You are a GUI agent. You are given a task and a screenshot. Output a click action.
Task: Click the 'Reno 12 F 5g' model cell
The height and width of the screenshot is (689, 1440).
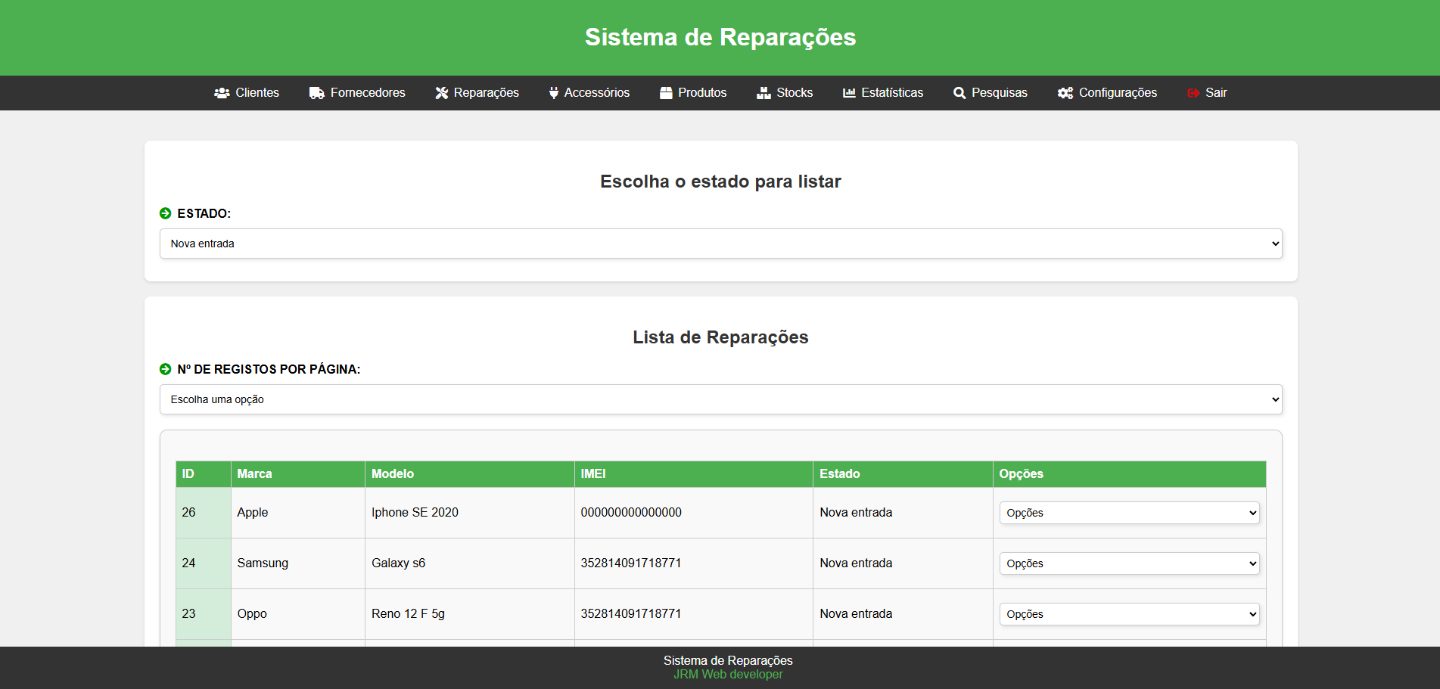tap(470, 614)
